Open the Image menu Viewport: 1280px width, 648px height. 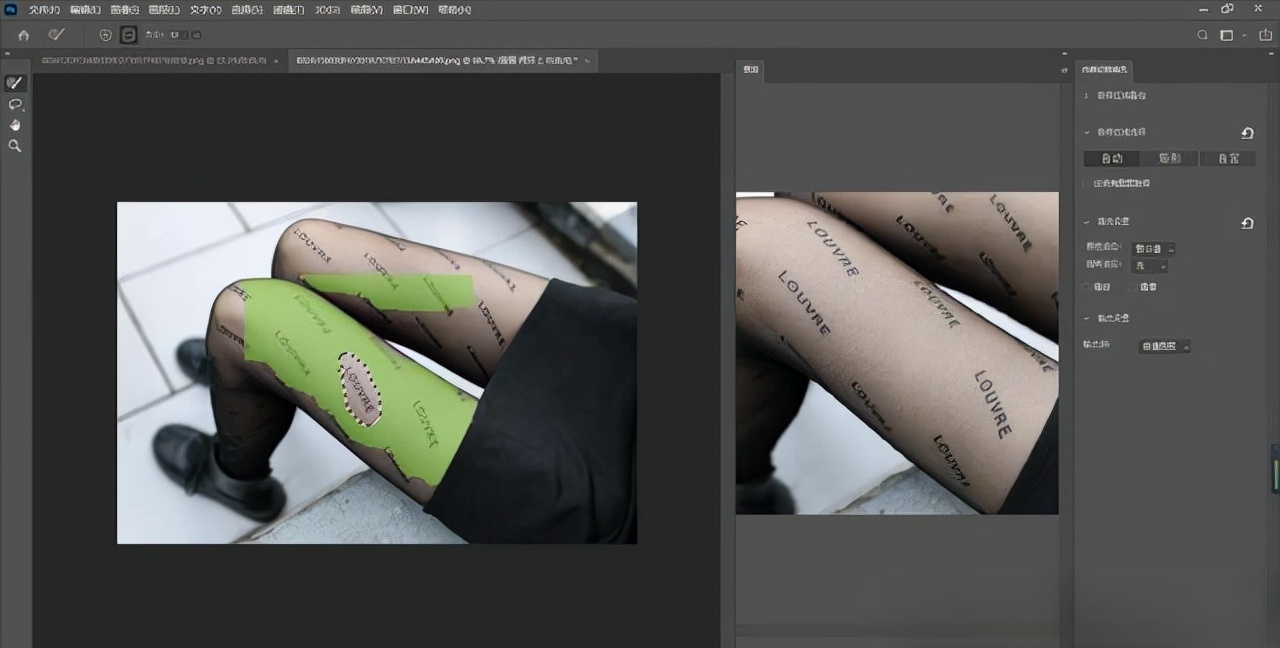point(125,10)
